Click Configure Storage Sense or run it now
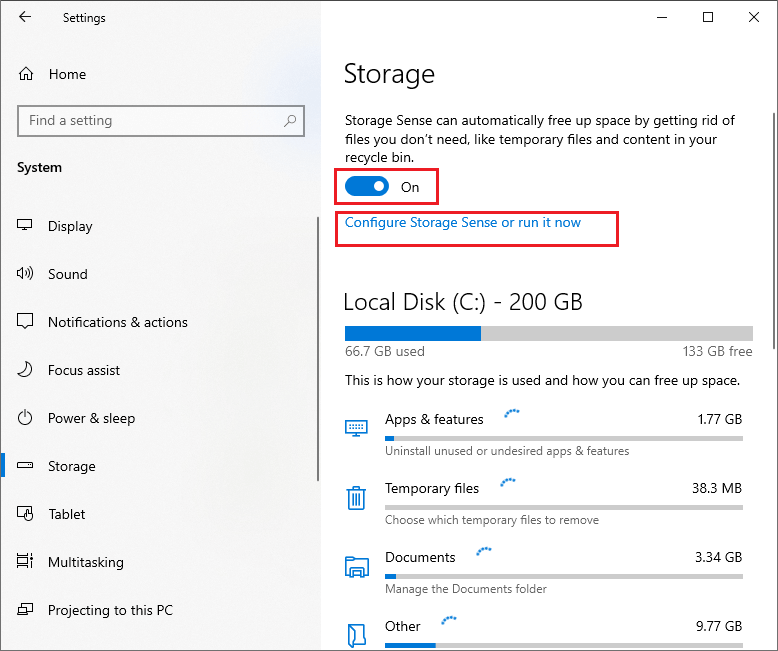 [x=462, y=222]
